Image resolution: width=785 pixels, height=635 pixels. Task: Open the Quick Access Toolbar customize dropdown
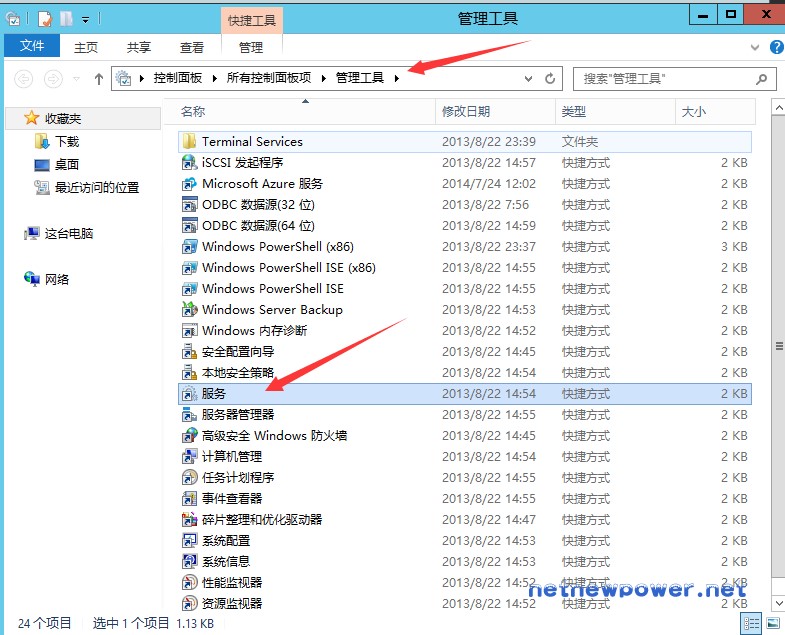point(85,19)
